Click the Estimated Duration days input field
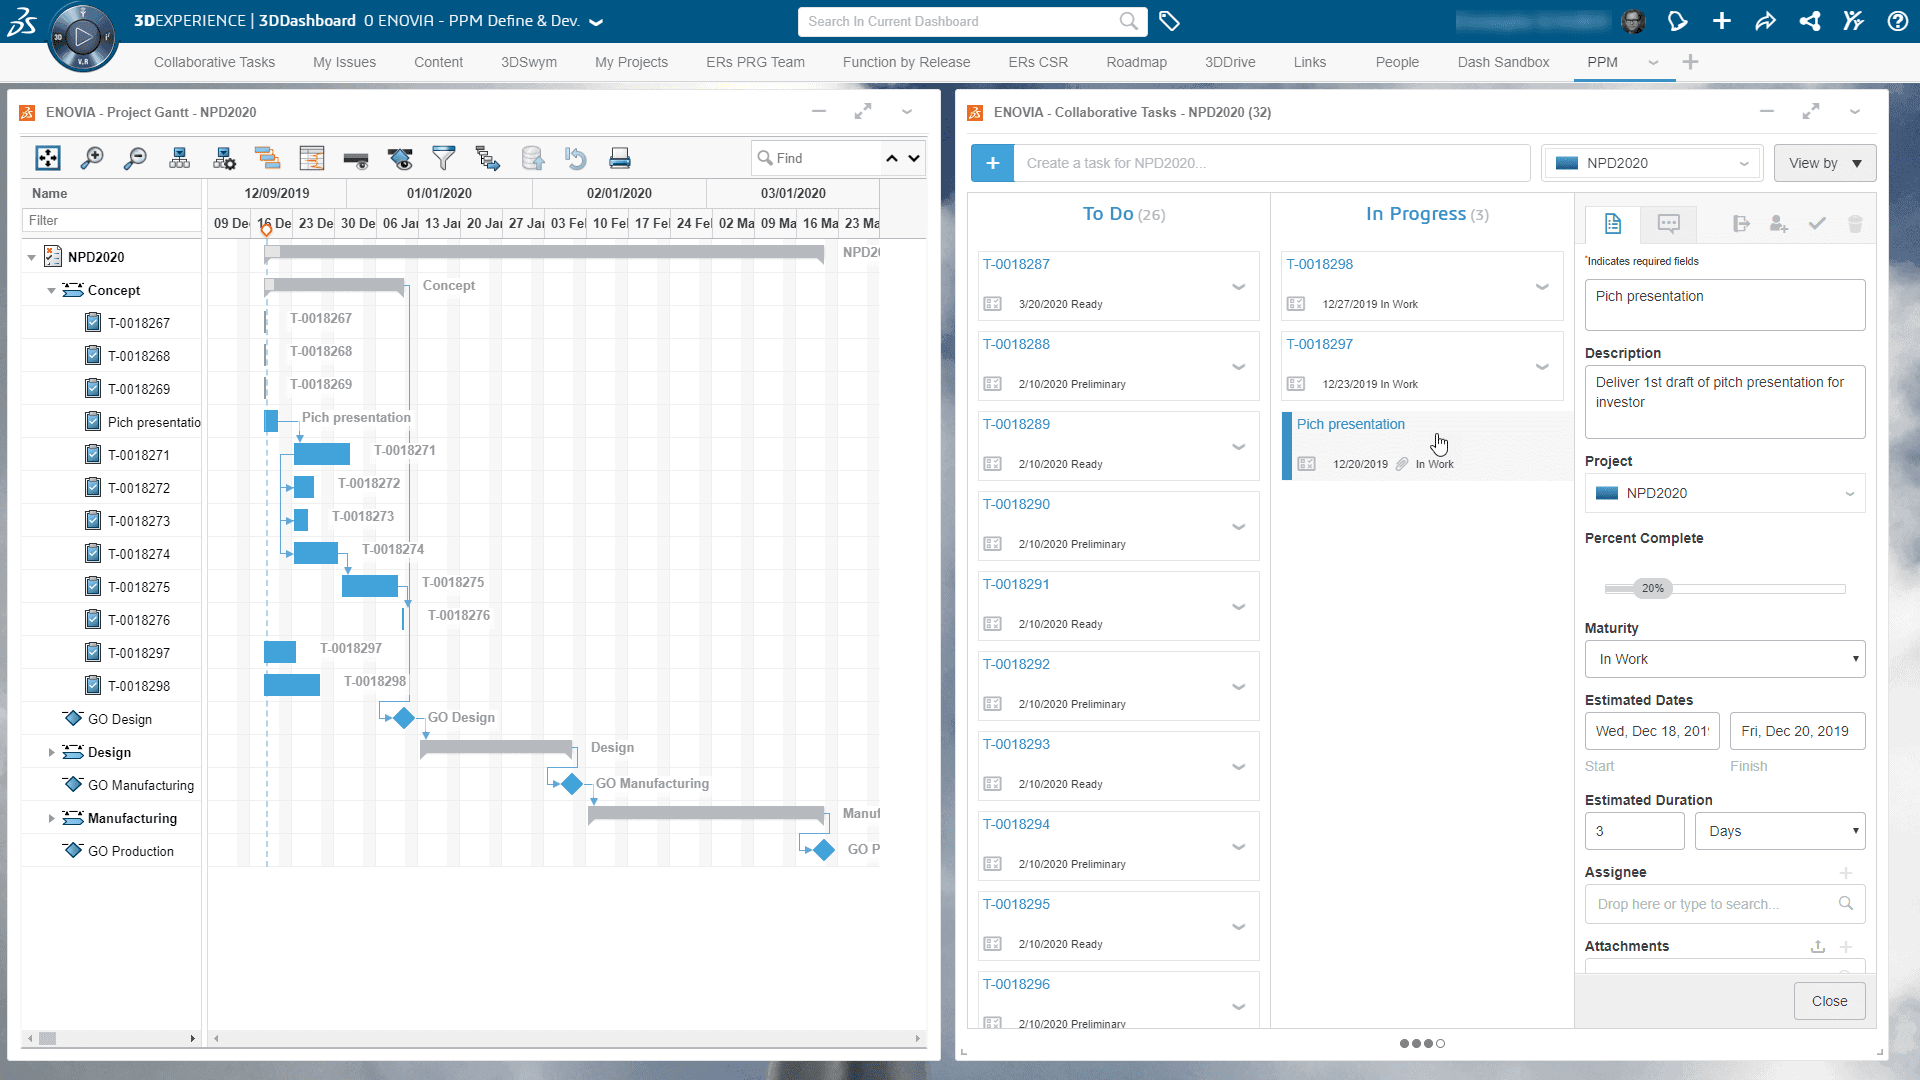Image resolution: width=1920 pixels, height=1080 pixels. point(1635,831)
